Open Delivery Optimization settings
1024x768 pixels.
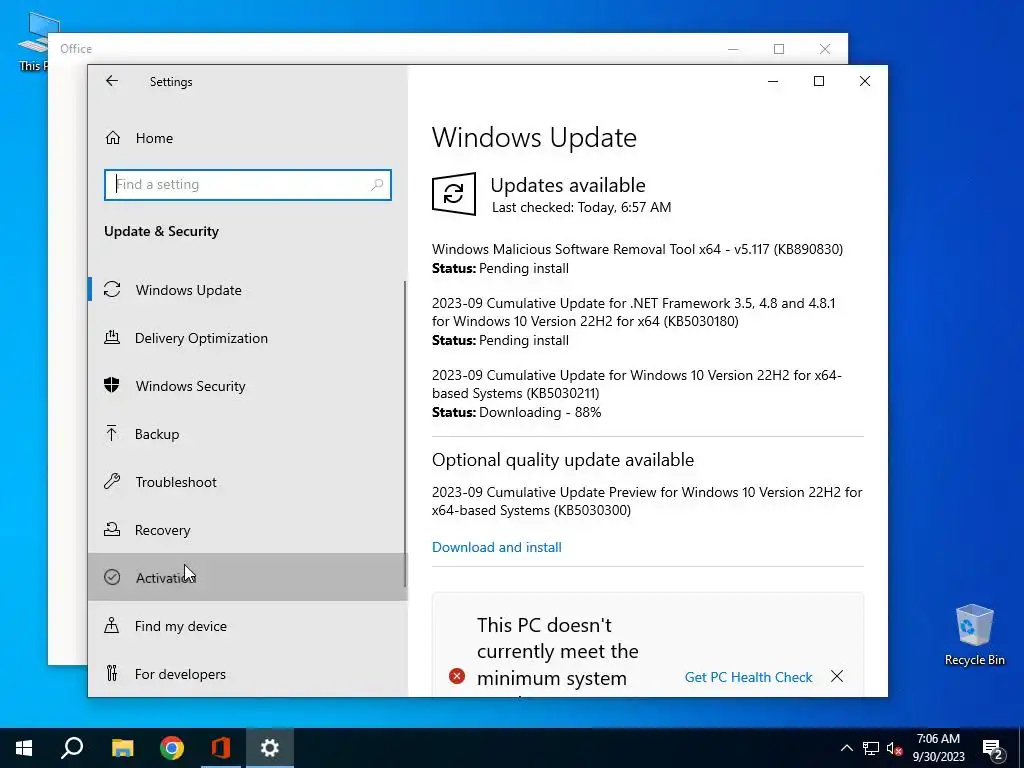click(x=247, y=338)
